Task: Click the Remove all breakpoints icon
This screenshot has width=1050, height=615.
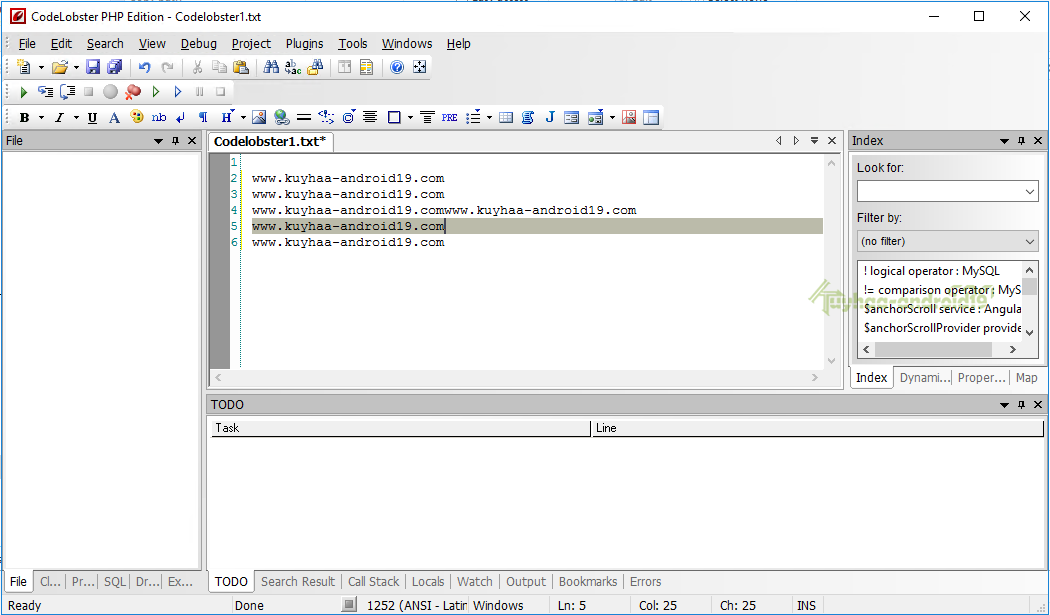Action: pos(133,92)
